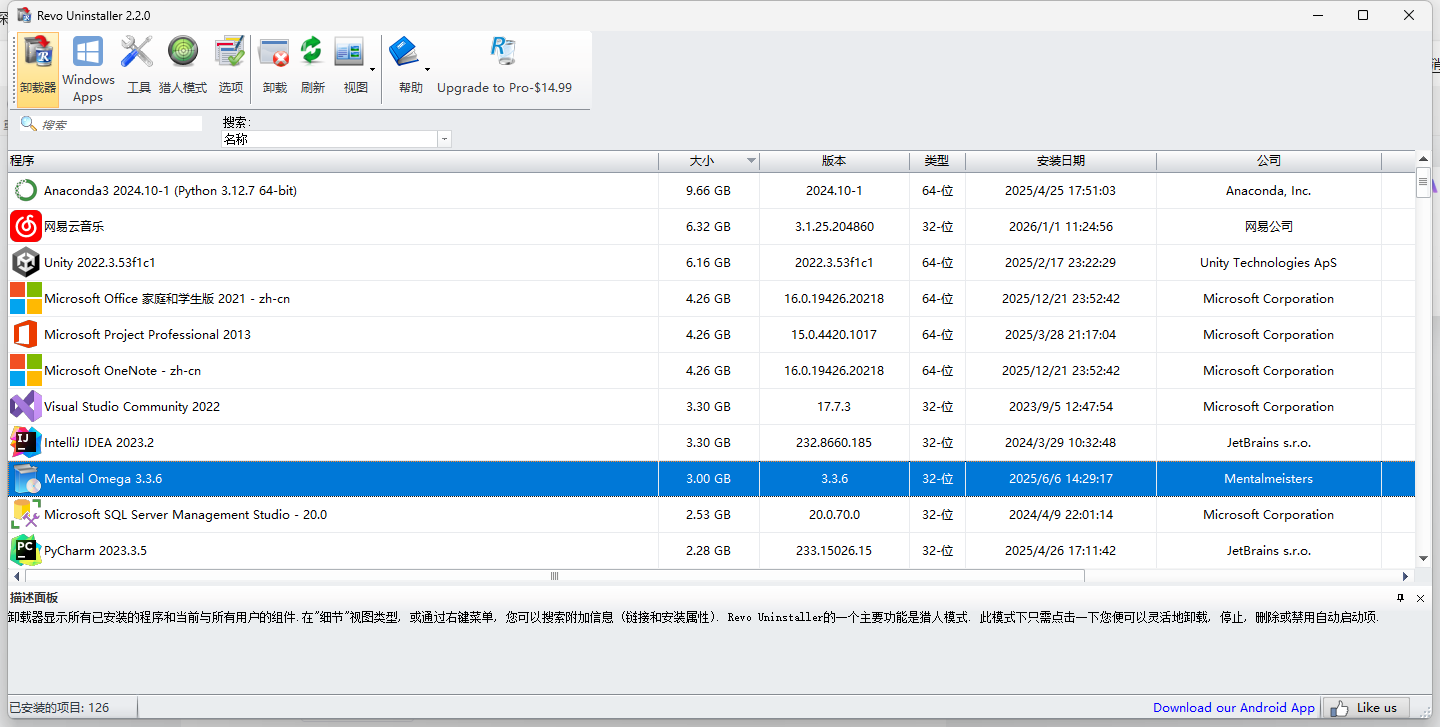Click the Like us thumbs-up icon
Screen dimensions: 1440x727
pos(1339,708)
